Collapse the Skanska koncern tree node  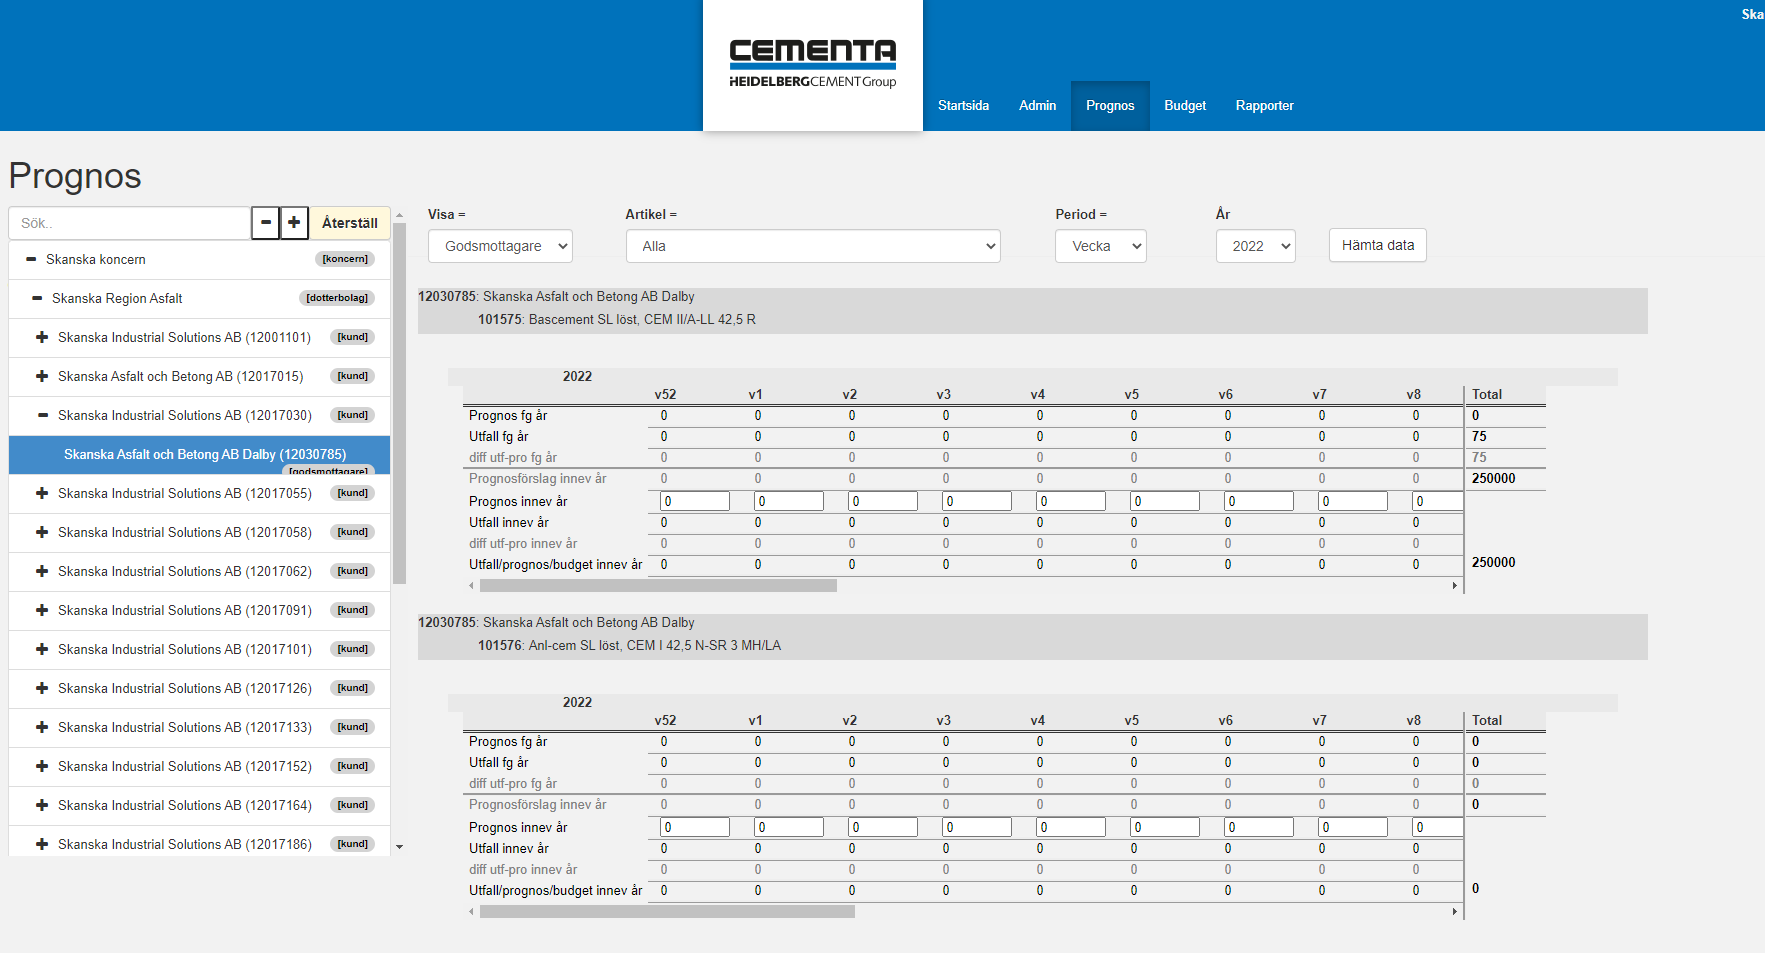pyautogui.click(x=31, y=259)
